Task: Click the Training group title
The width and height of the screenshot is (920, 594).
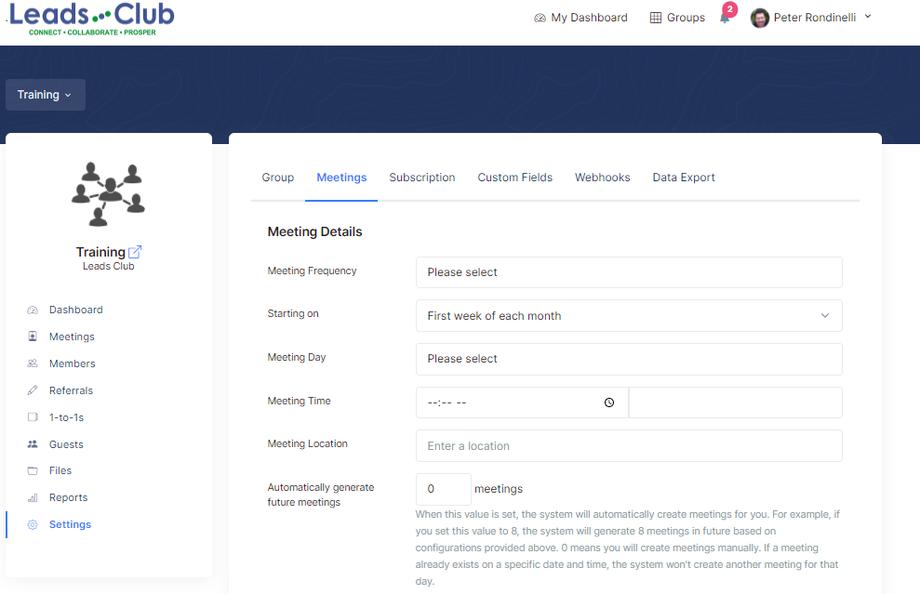Action: pyautogui.click(x=100, y=252)
